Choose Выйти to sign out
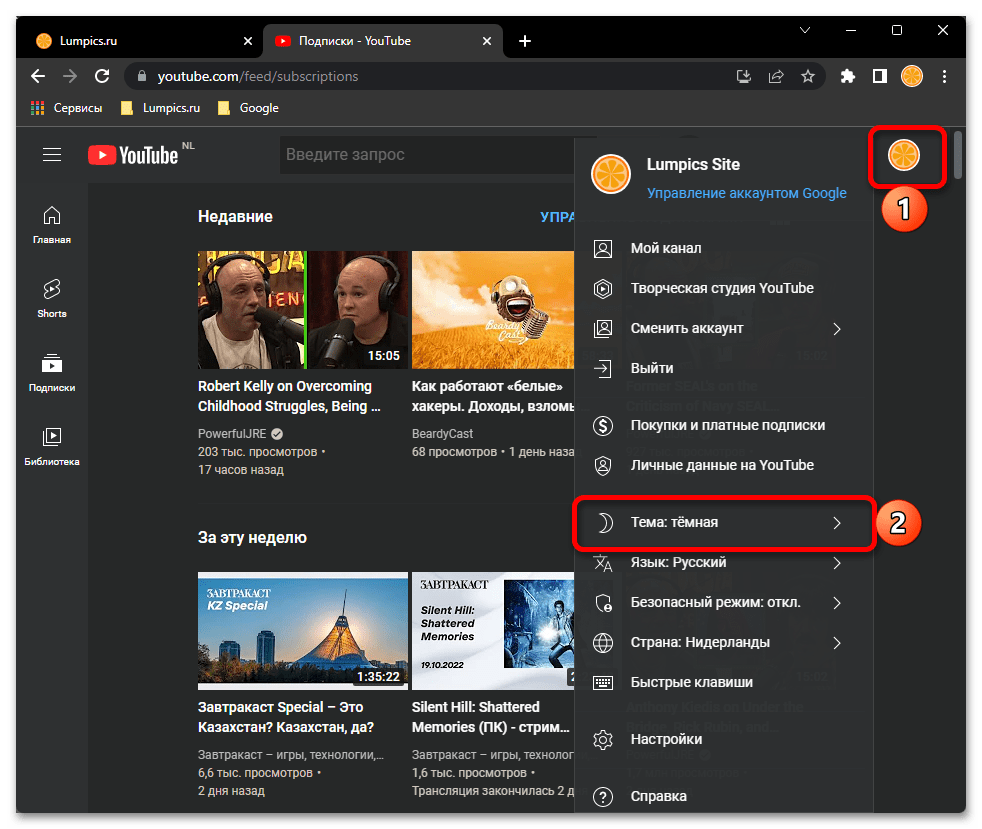982x829 pixels. tap(723, 369)
